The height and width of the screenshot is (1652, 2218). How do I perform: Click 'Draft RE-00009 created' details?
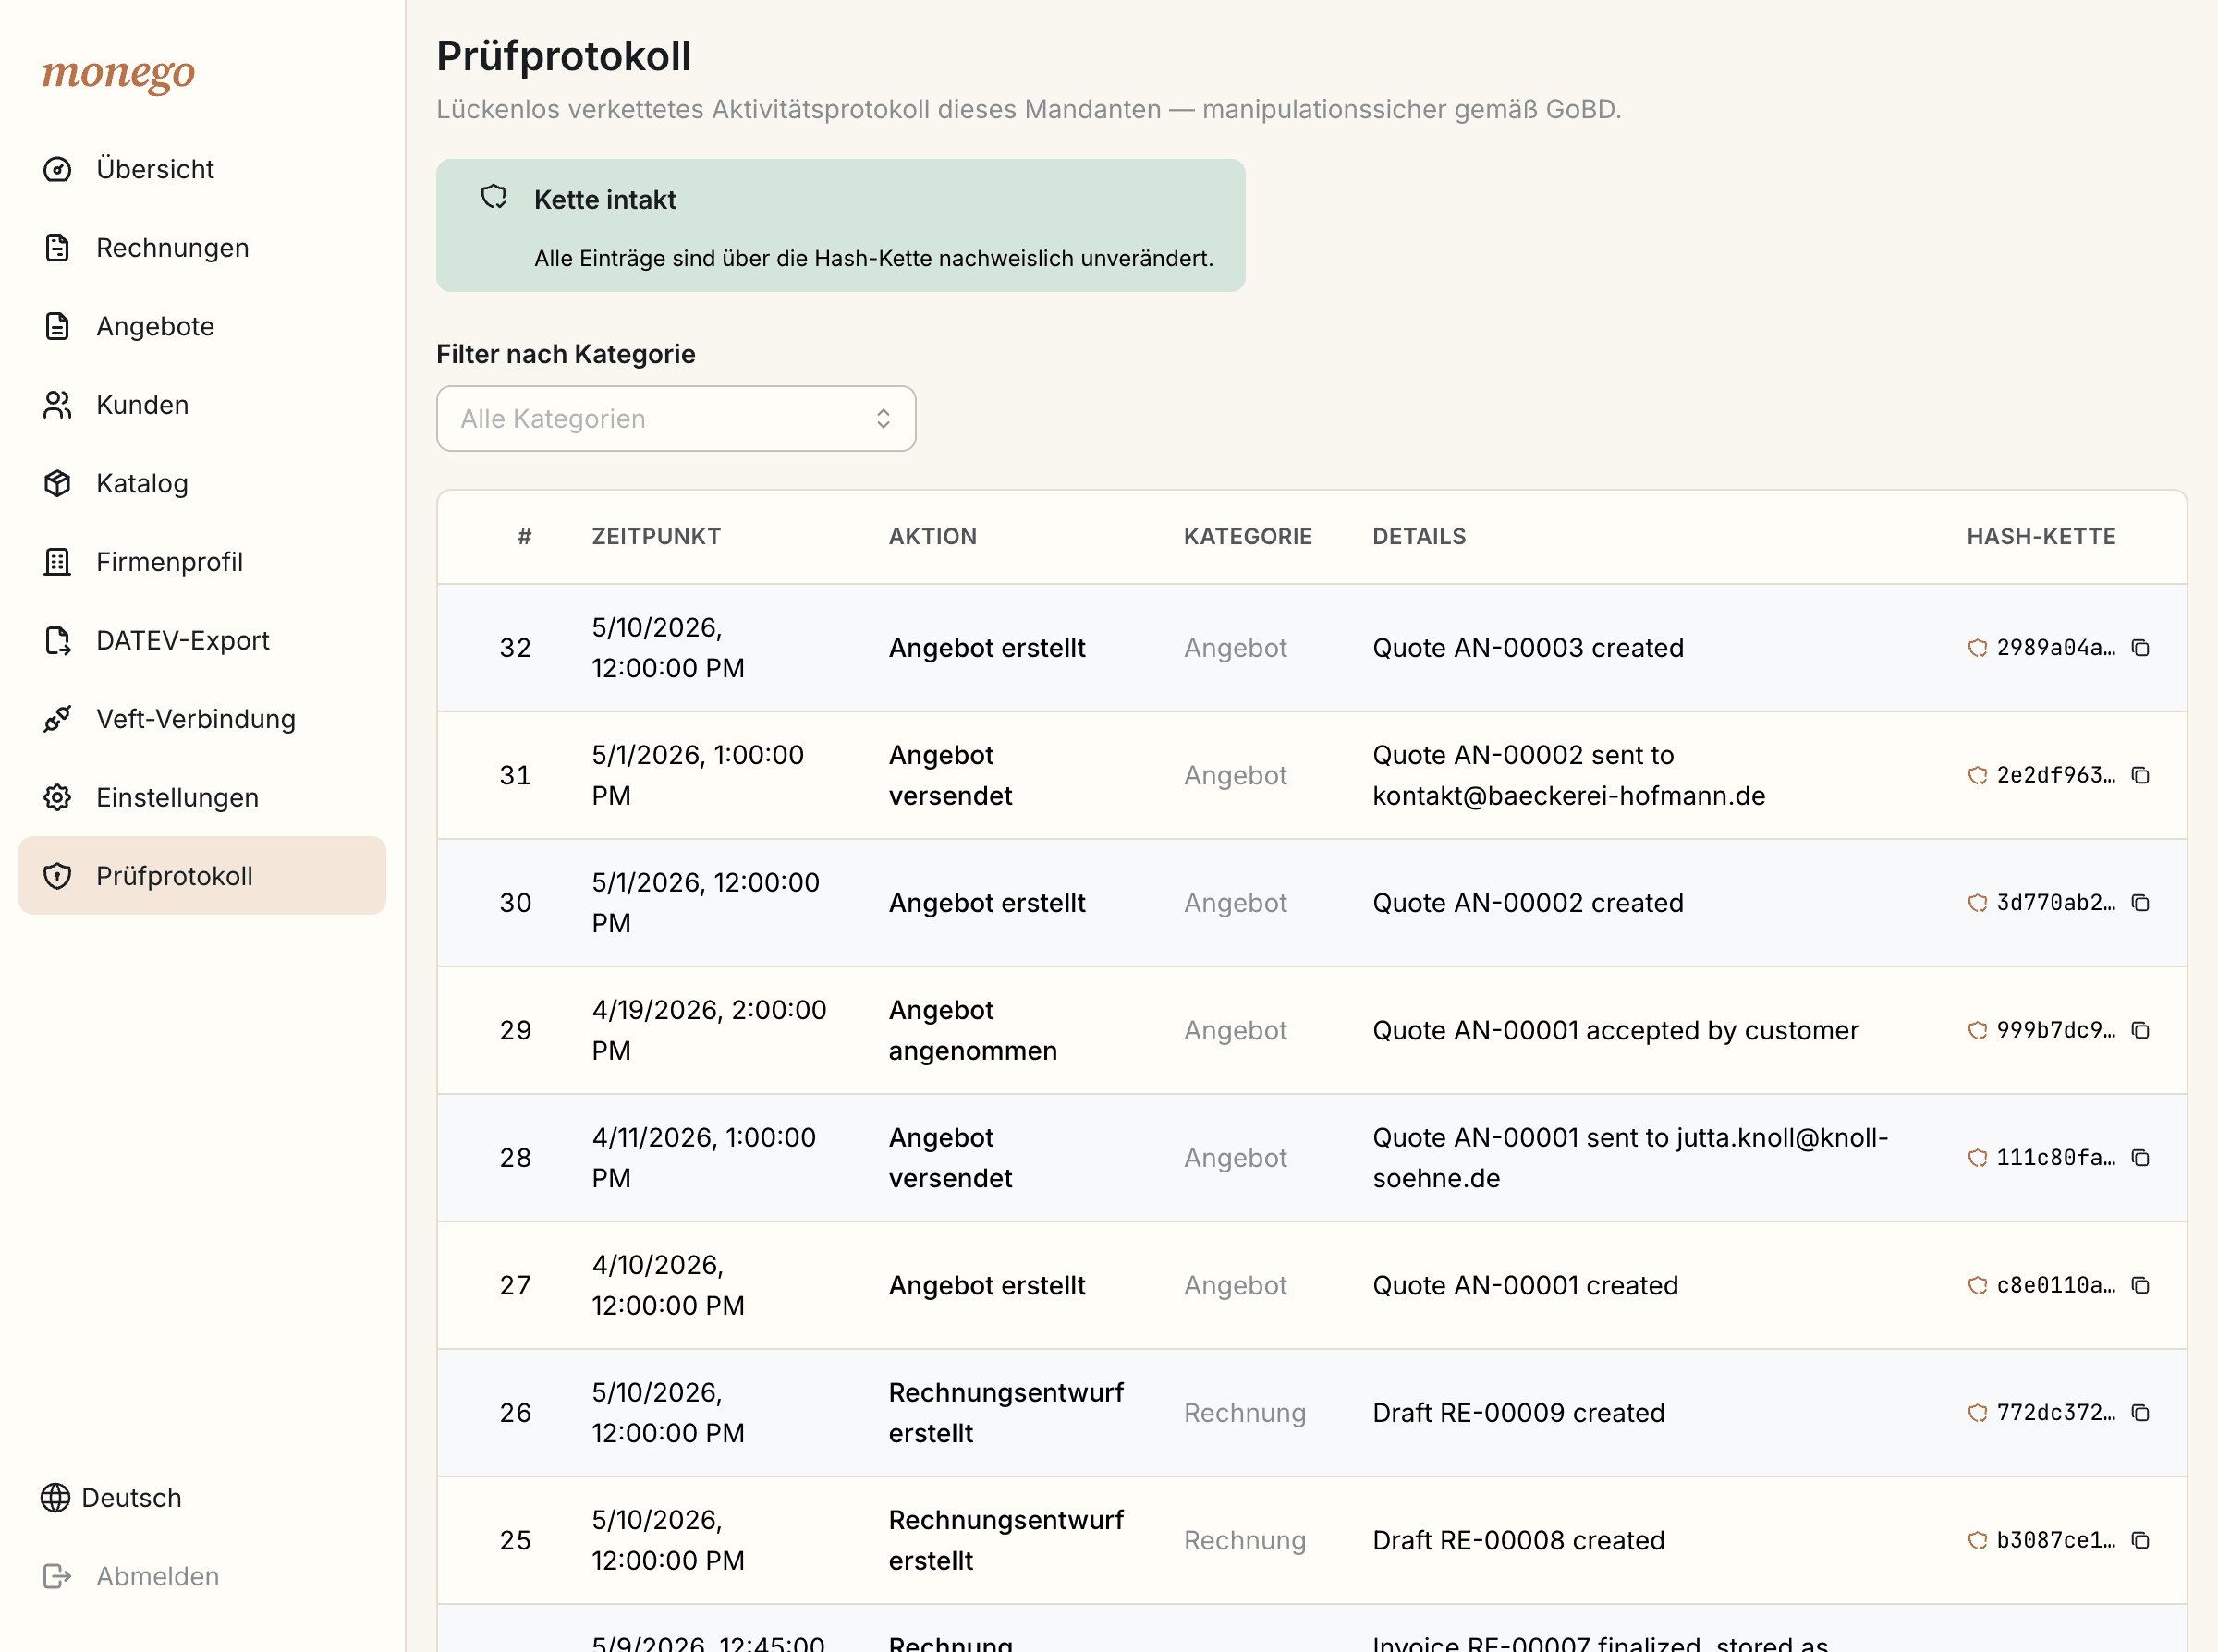[1519, 1413]
